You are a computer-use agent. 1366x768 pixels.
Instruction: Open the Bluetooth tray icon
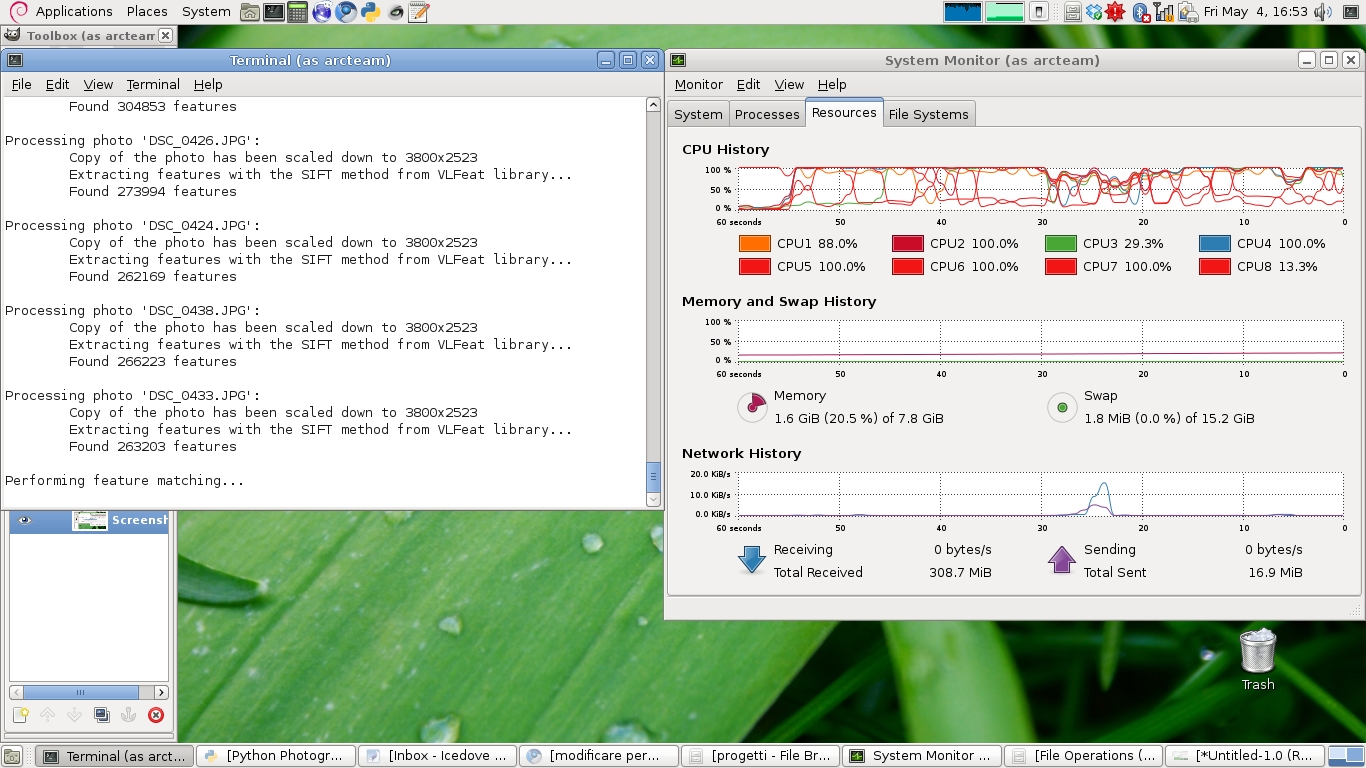[1141, 12]
